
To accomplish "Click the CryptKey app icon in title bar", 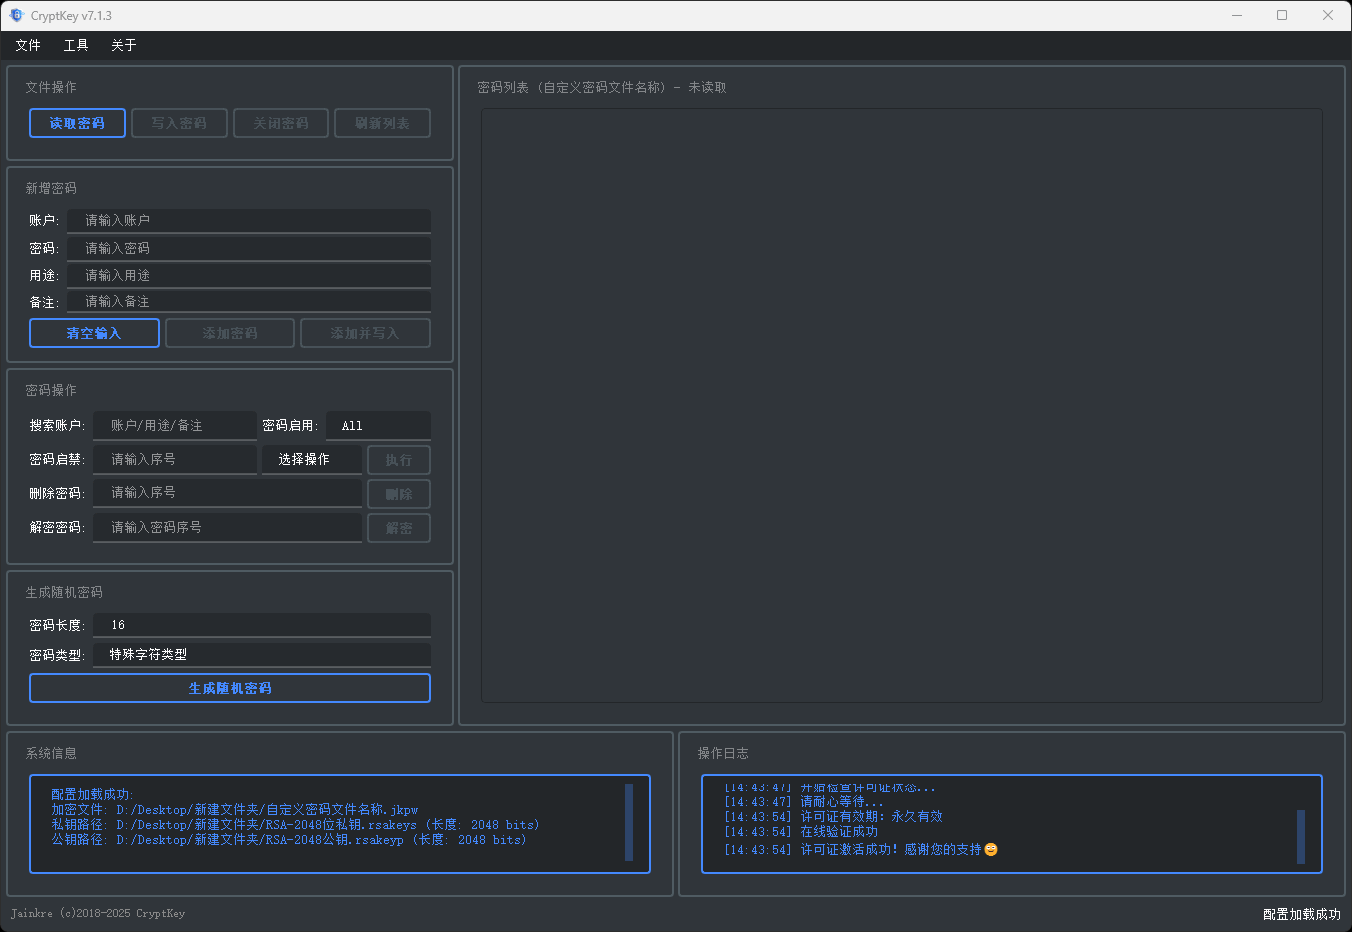I will (16, 15).
